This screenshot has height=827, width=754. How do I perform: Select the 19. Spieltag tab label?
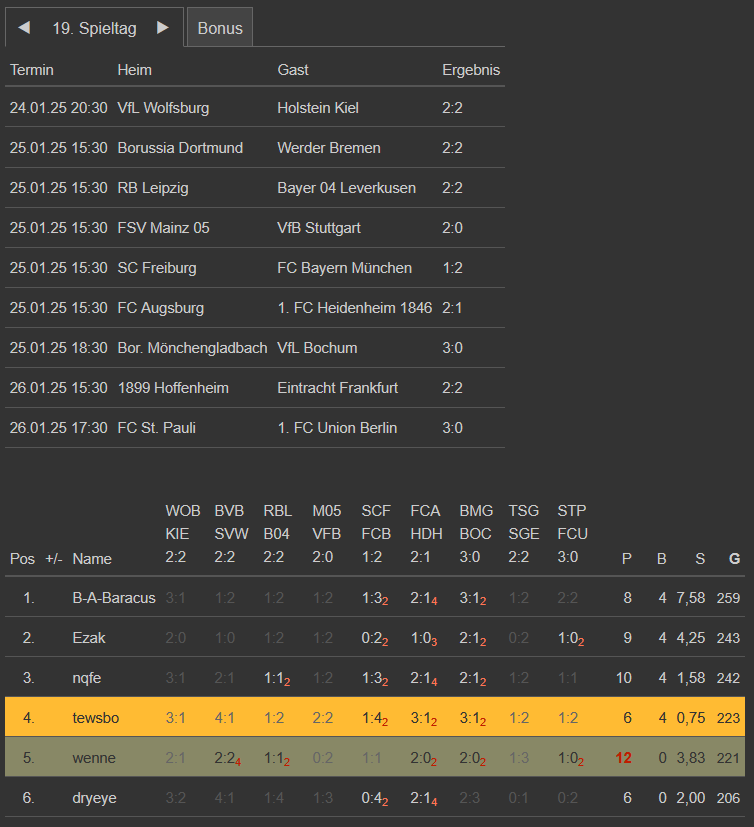pos(94,28)
